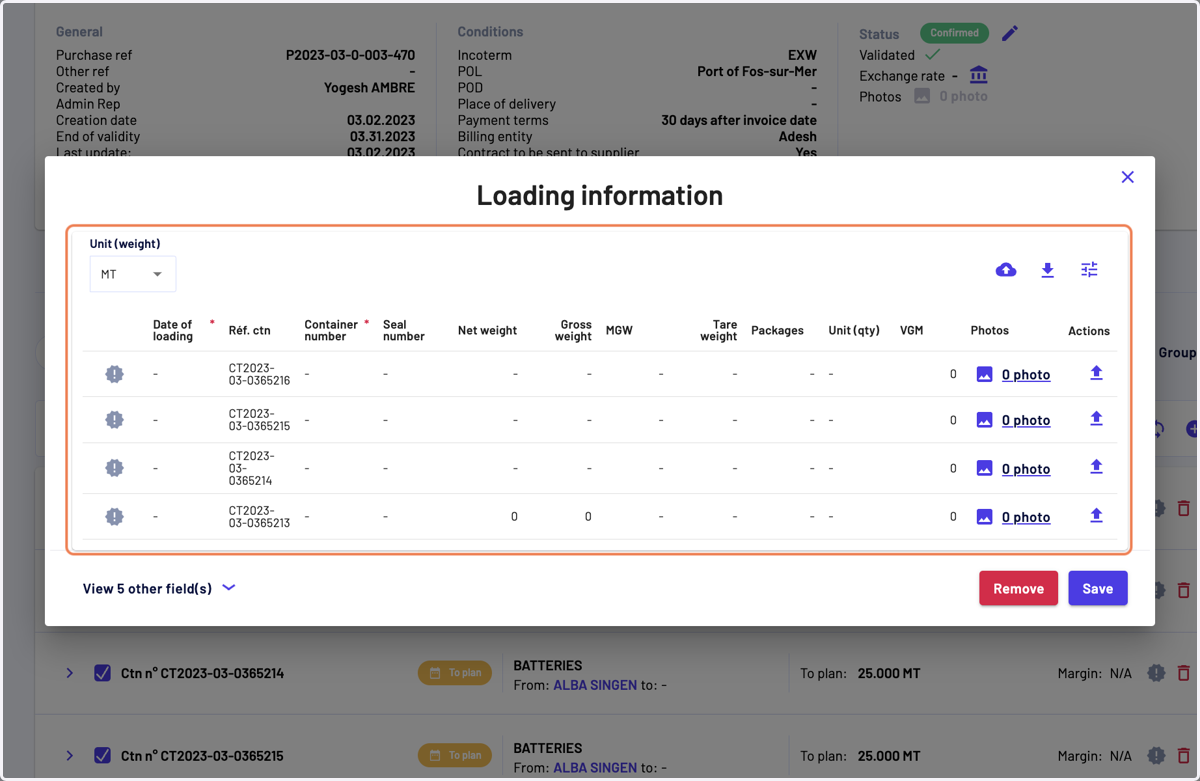Click the Gross weight column header
1200x781 pixels.
(x=573, y=330)
